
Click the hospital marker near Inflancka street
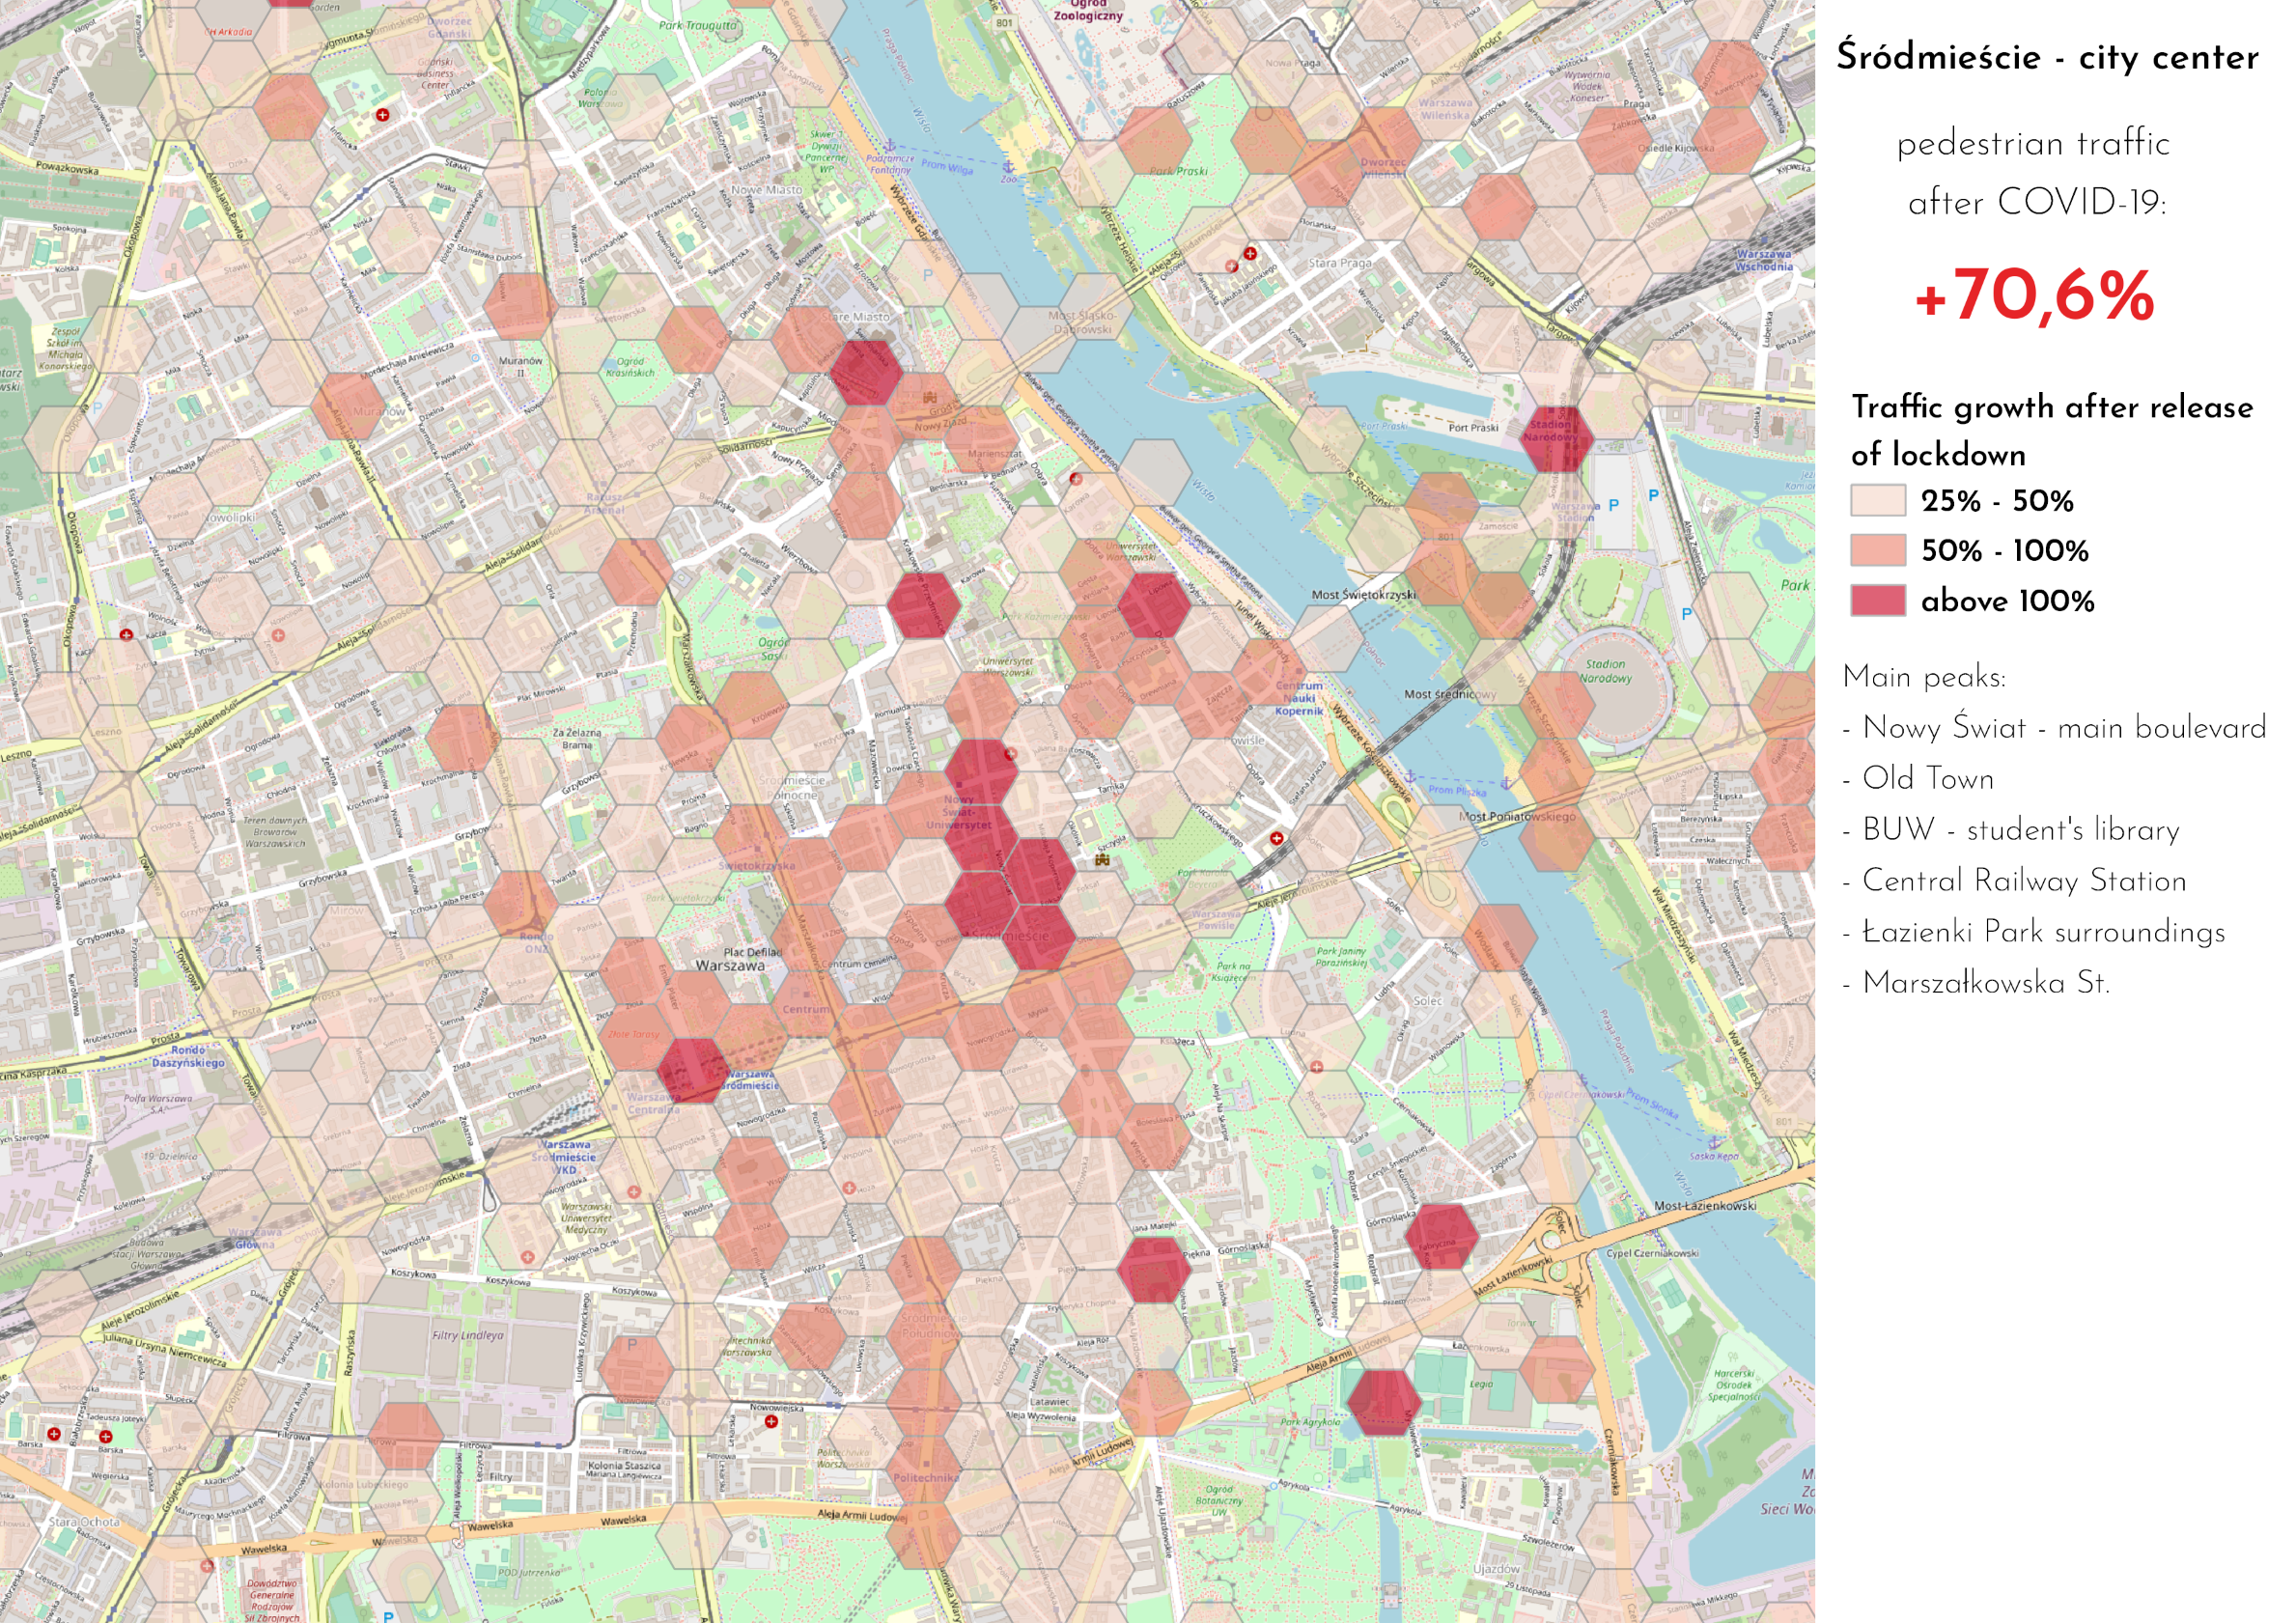(382, 115)
